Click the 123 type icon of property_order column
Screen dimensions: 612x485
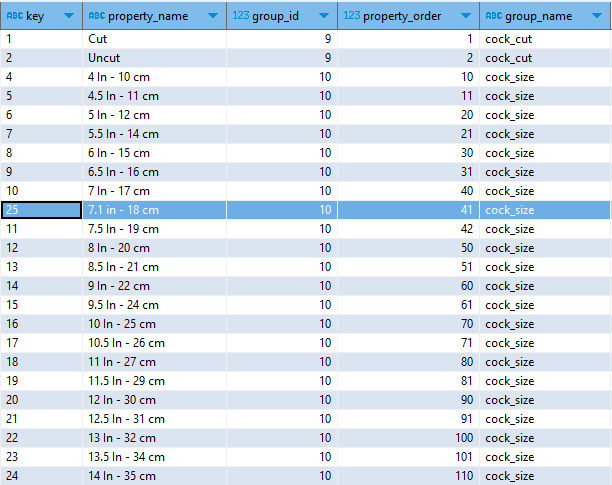[352, 16]
